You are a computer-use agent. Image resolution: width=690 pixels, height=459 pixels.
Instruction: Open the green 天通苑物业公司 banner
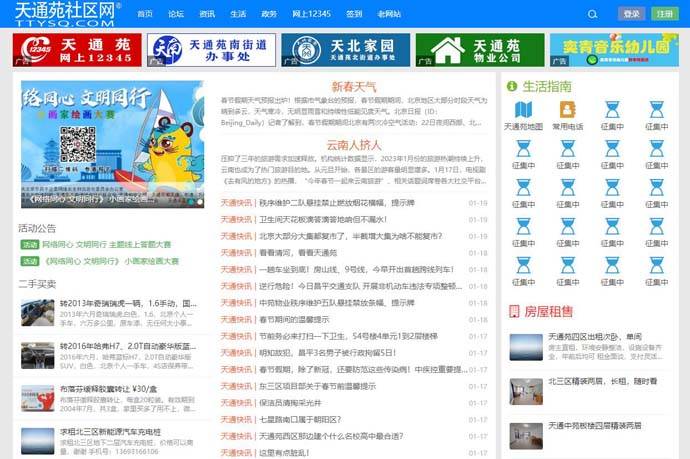[x=480, y=50]
